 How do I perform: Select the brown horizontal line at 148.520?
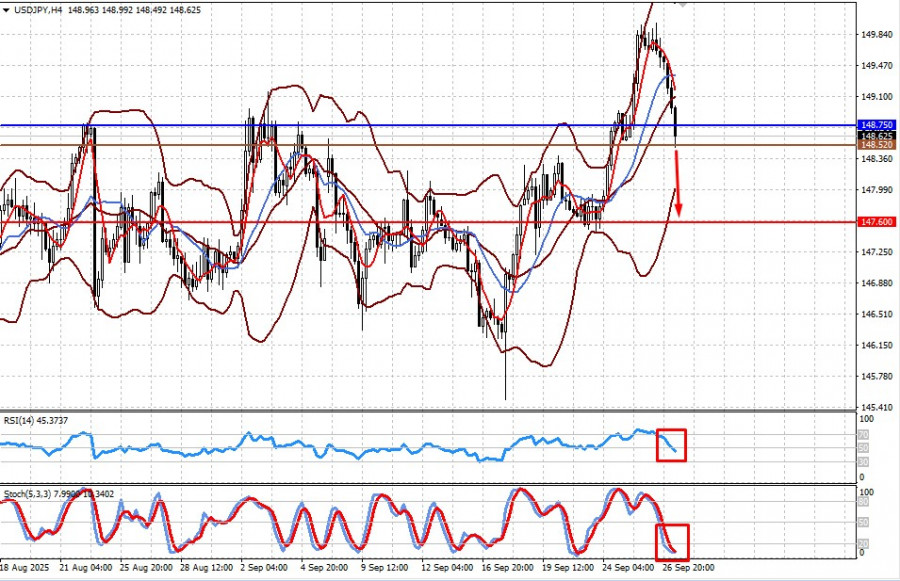(x=428, y=145)
